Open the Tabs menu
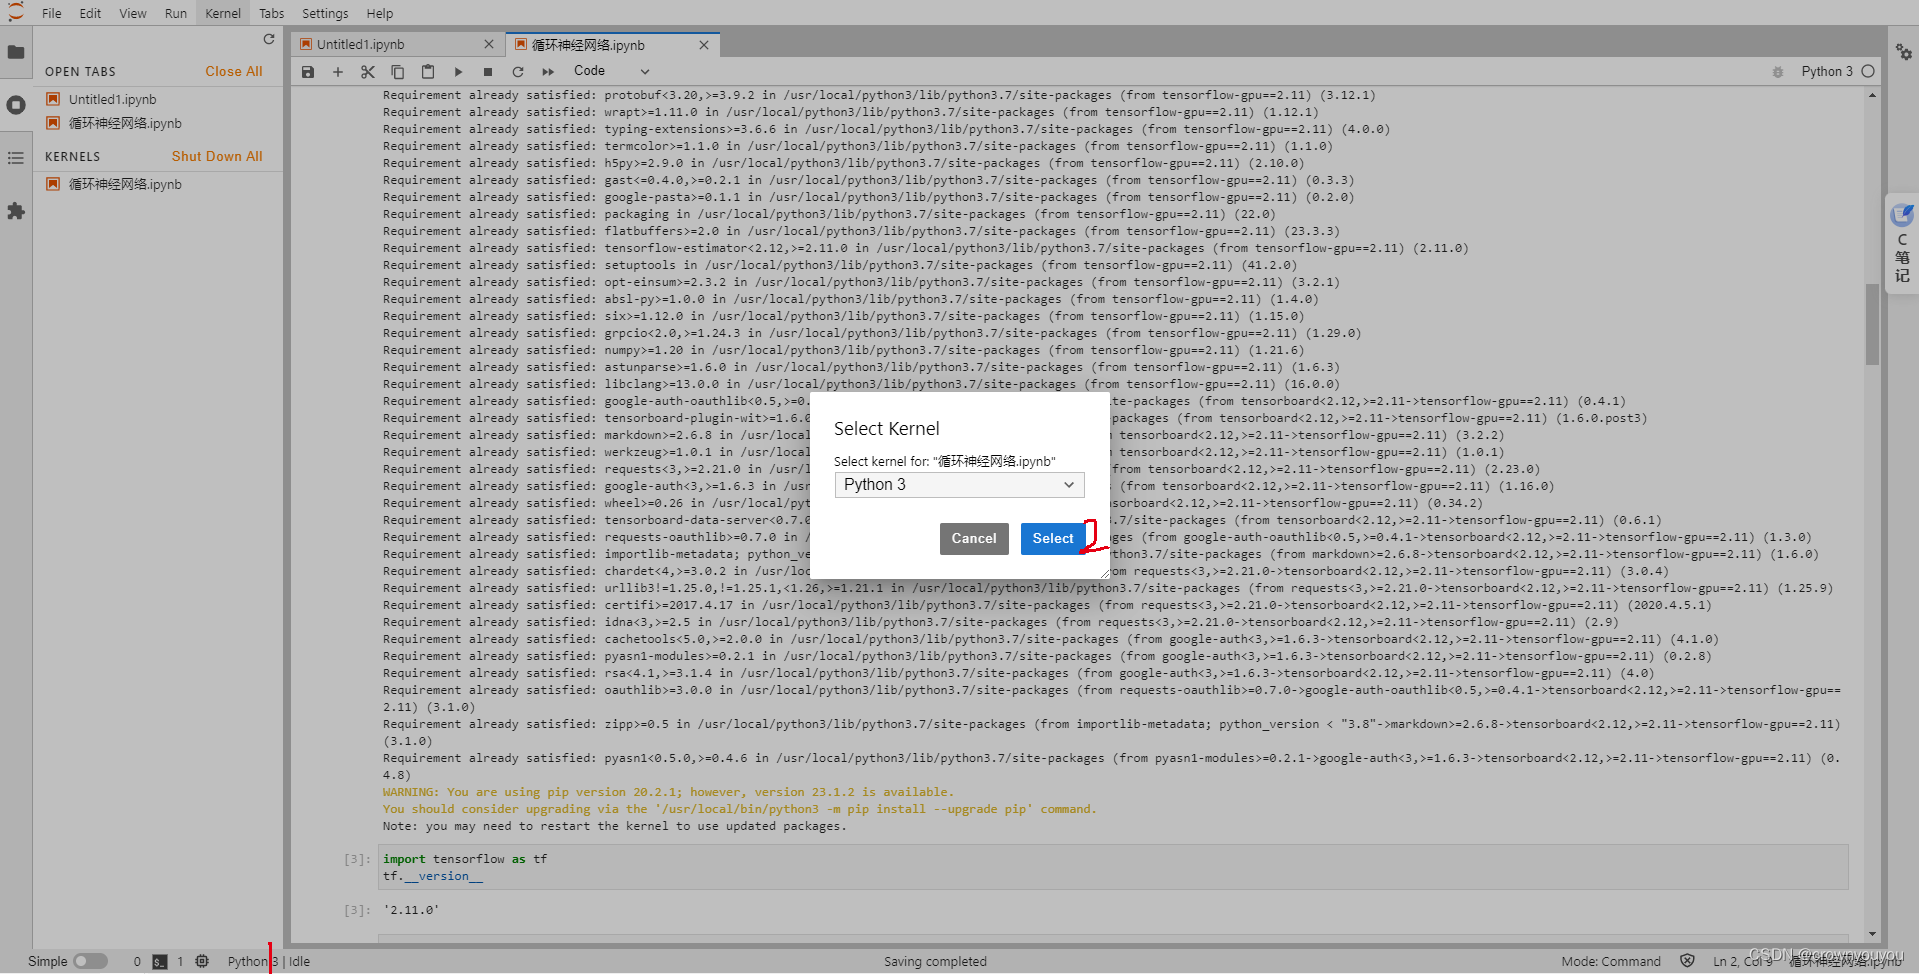The width and height of the screenshot is (1919, 974). point(272,13)
